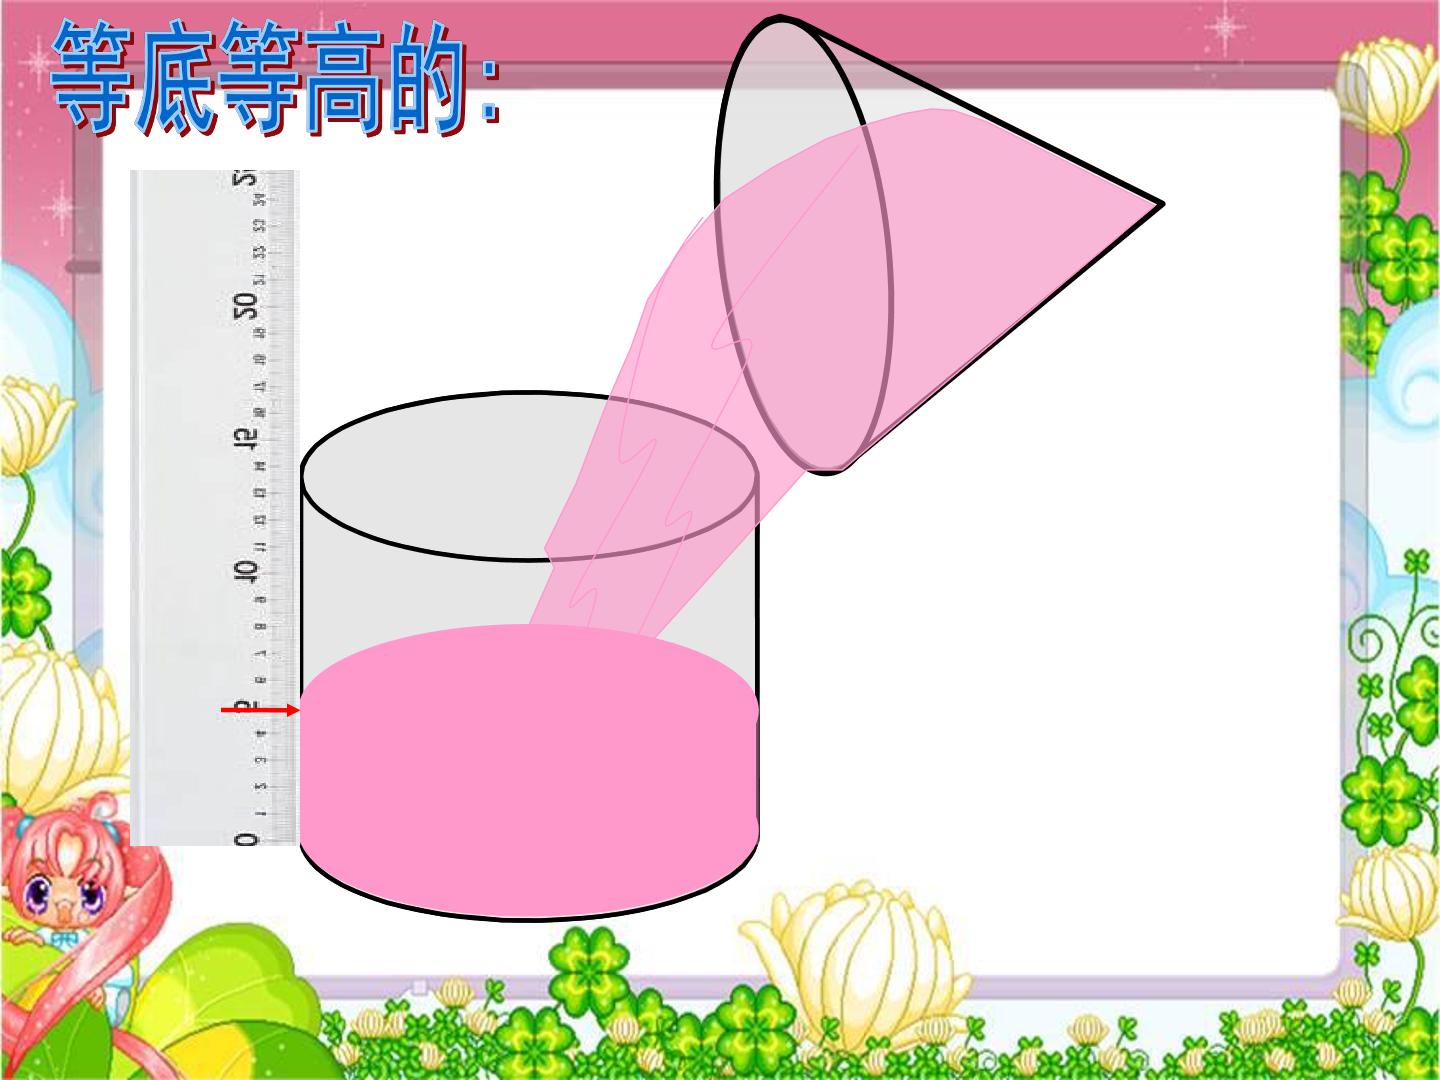Click the pink bottom ellipse of the cylinder
The image size is (1440, 1080).
point(529,870)
